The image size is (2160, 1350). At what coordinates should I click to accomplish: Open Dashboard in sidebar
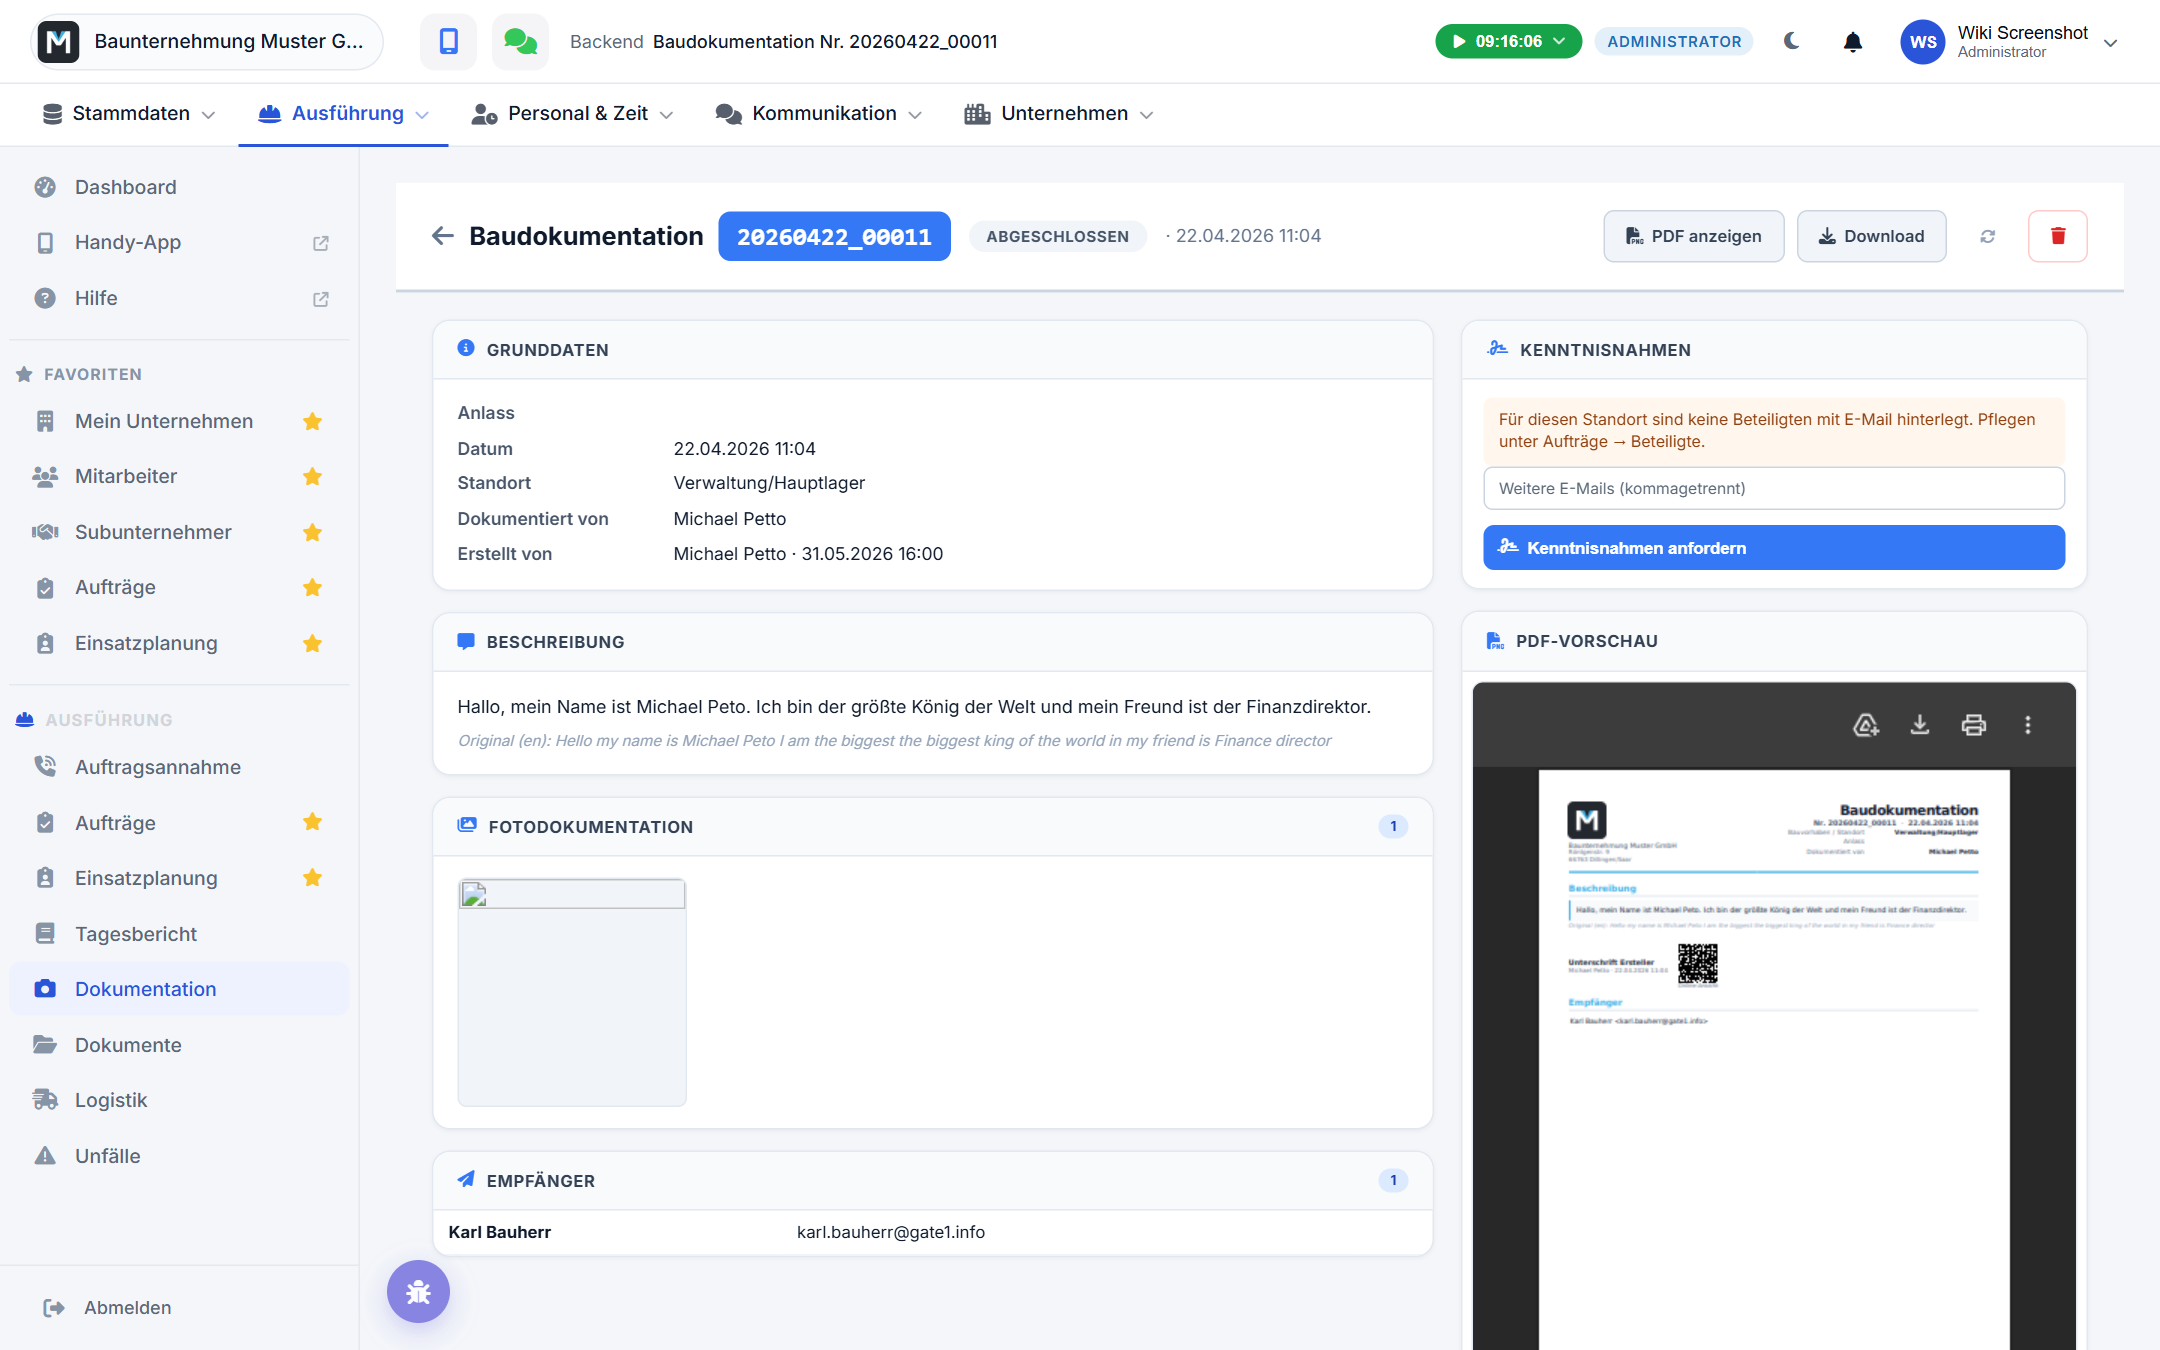click(x=179, y=187)
